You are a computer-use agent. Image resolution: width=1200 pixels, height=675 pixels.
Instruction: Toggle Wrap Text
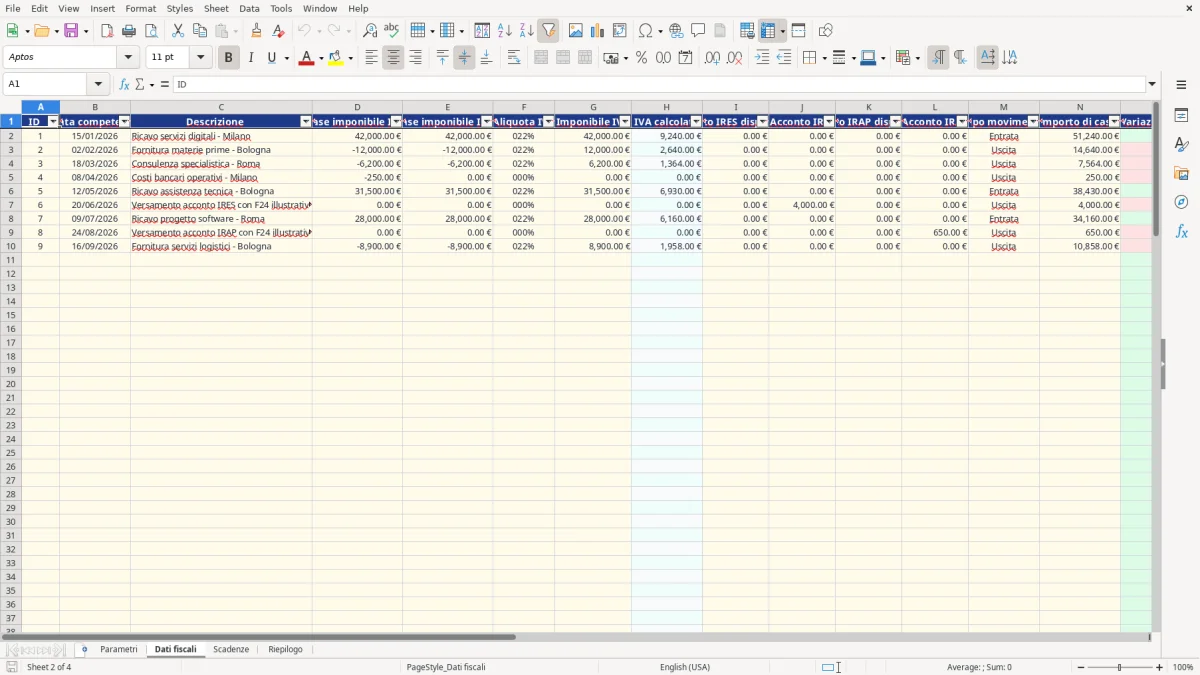pyautogui.click(x=514, y=58)
